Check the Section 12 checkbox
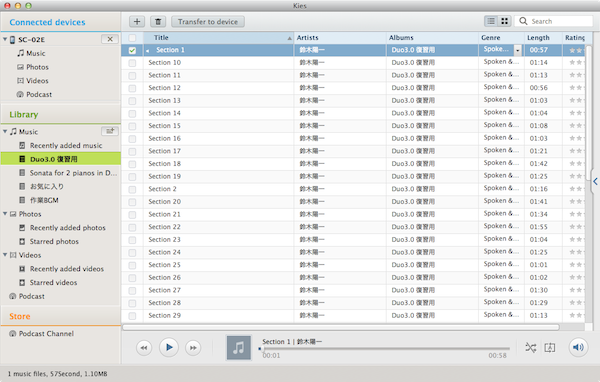Image resolution: width=600 pixels, height=382 pixels. click(x=132, y=88)
